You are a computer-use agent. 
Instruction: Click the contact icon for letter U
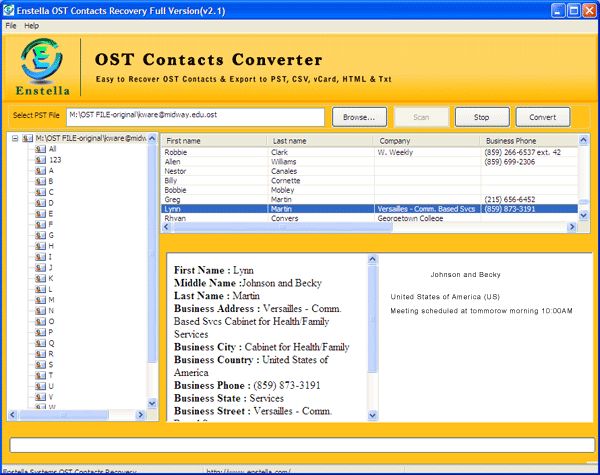point(40,386)
